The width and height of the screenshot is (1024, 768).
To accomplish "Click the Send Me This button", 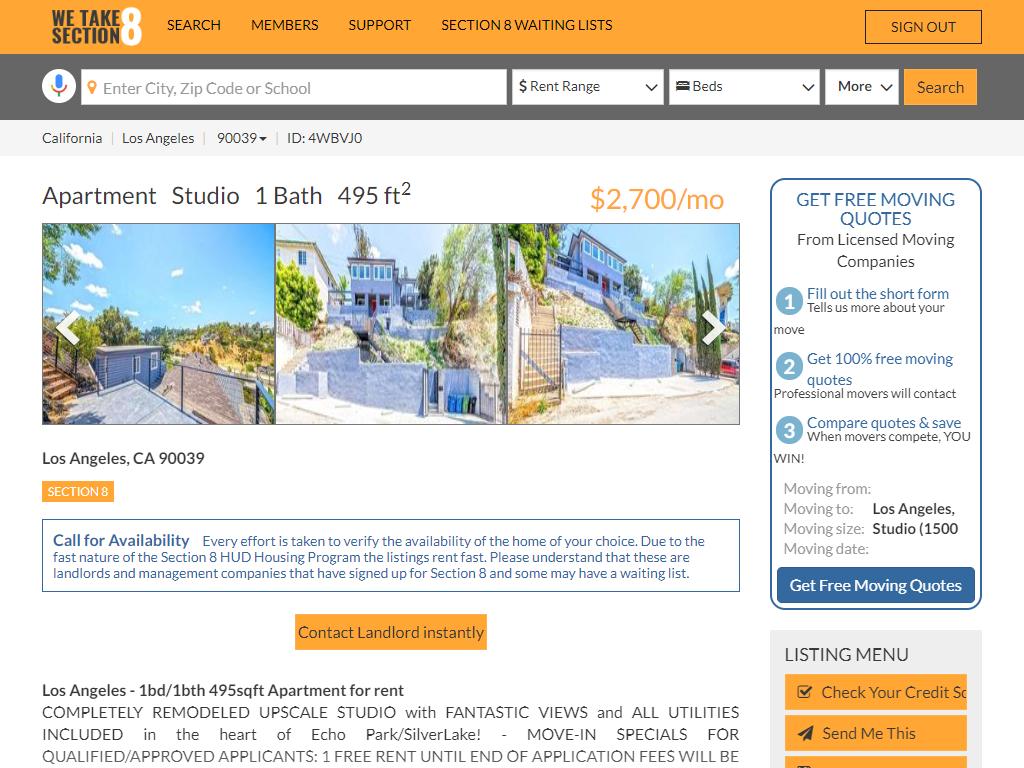I will (x=875, y=733).
